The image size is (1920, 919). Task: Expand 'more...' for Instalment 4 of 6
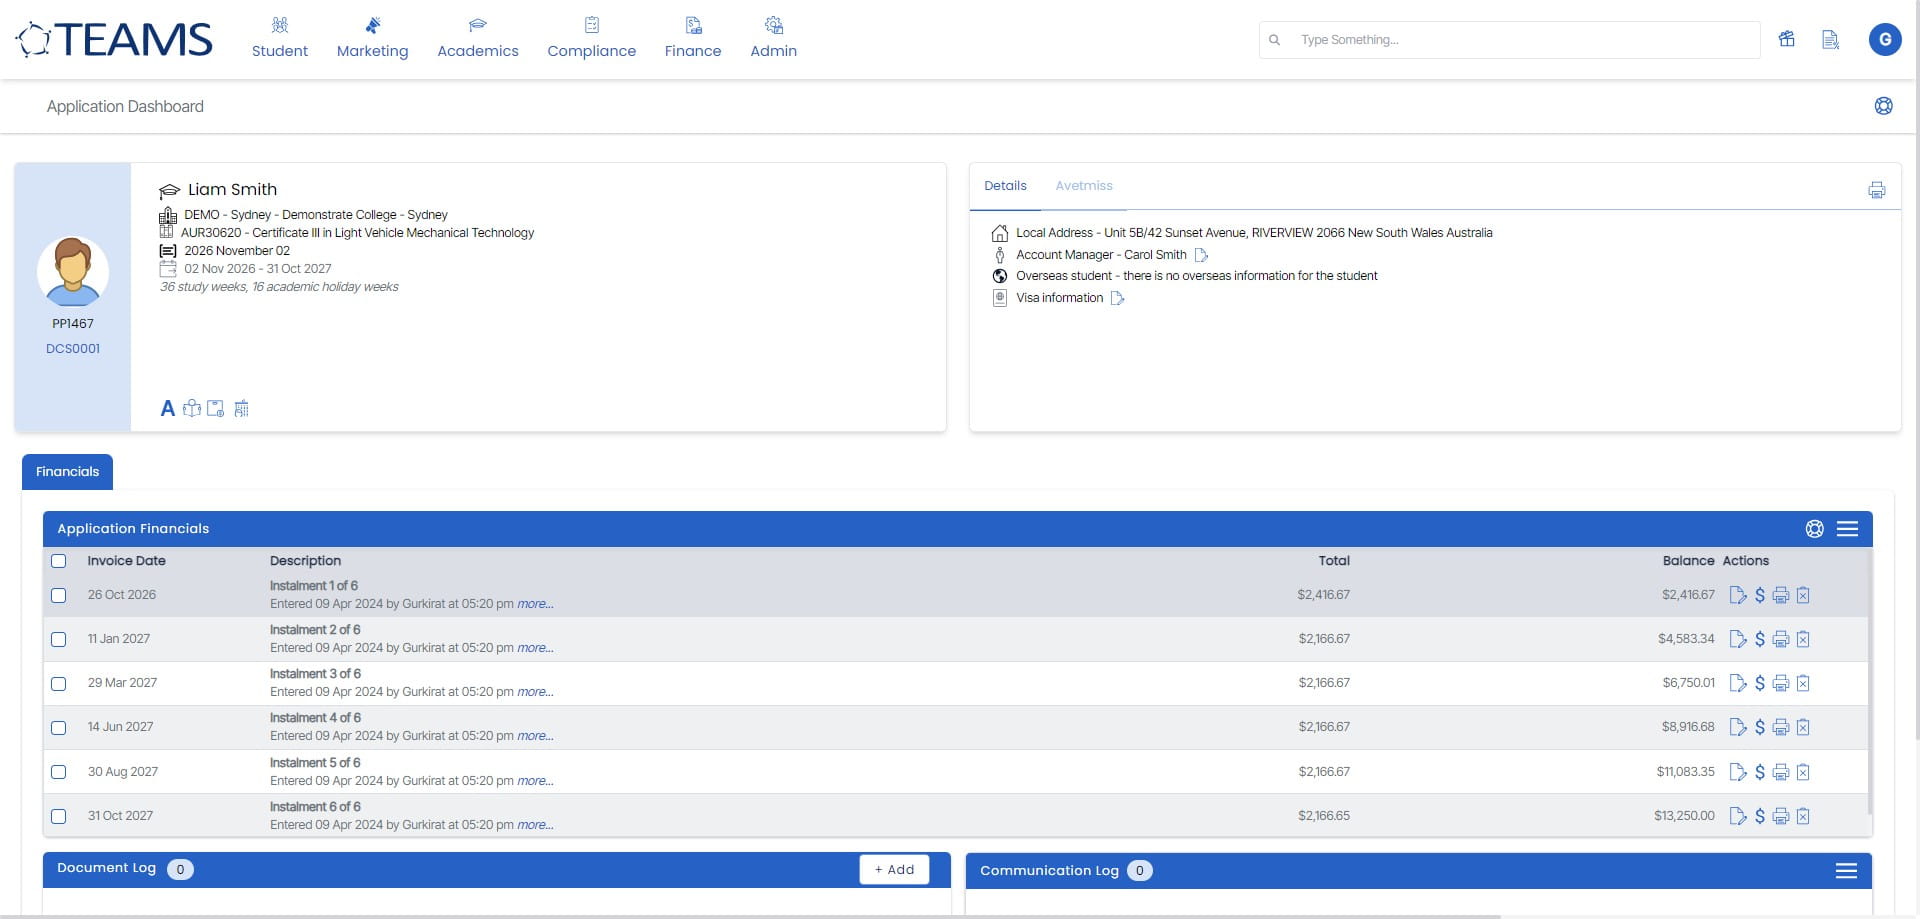coord(535,736)
